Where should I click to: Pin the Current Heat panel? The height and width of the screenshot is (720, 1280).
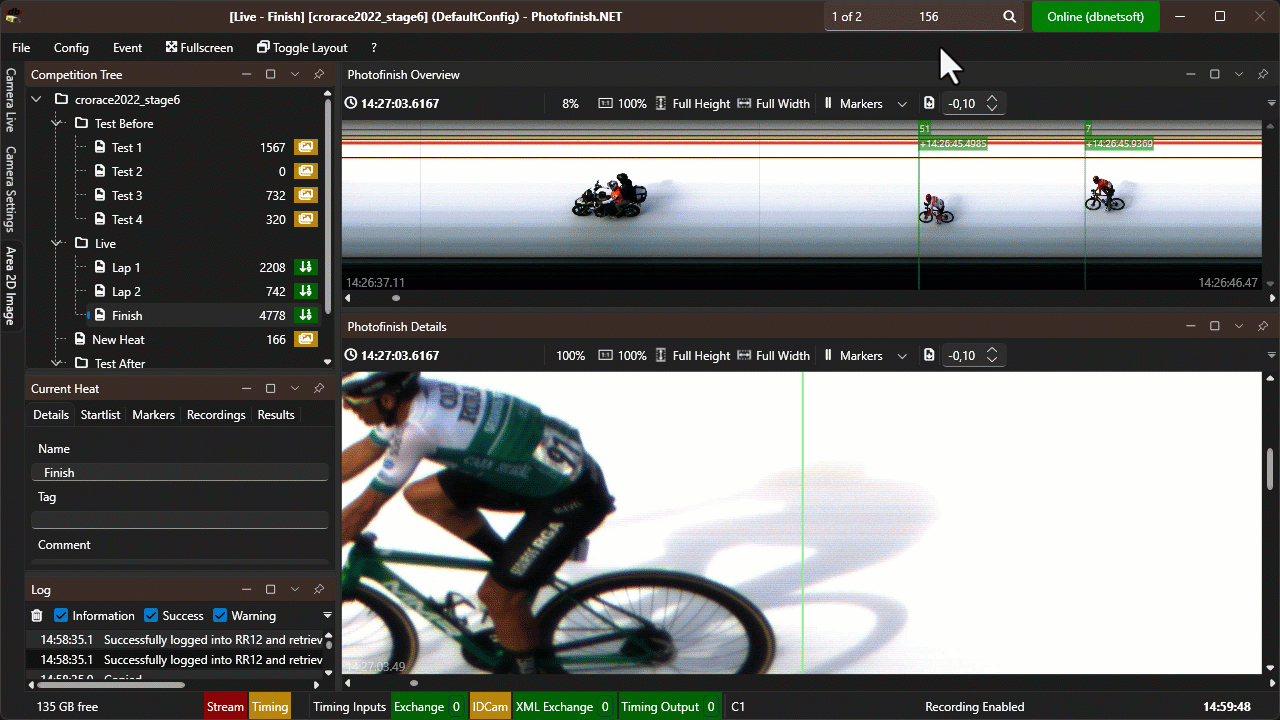[319, 389]
